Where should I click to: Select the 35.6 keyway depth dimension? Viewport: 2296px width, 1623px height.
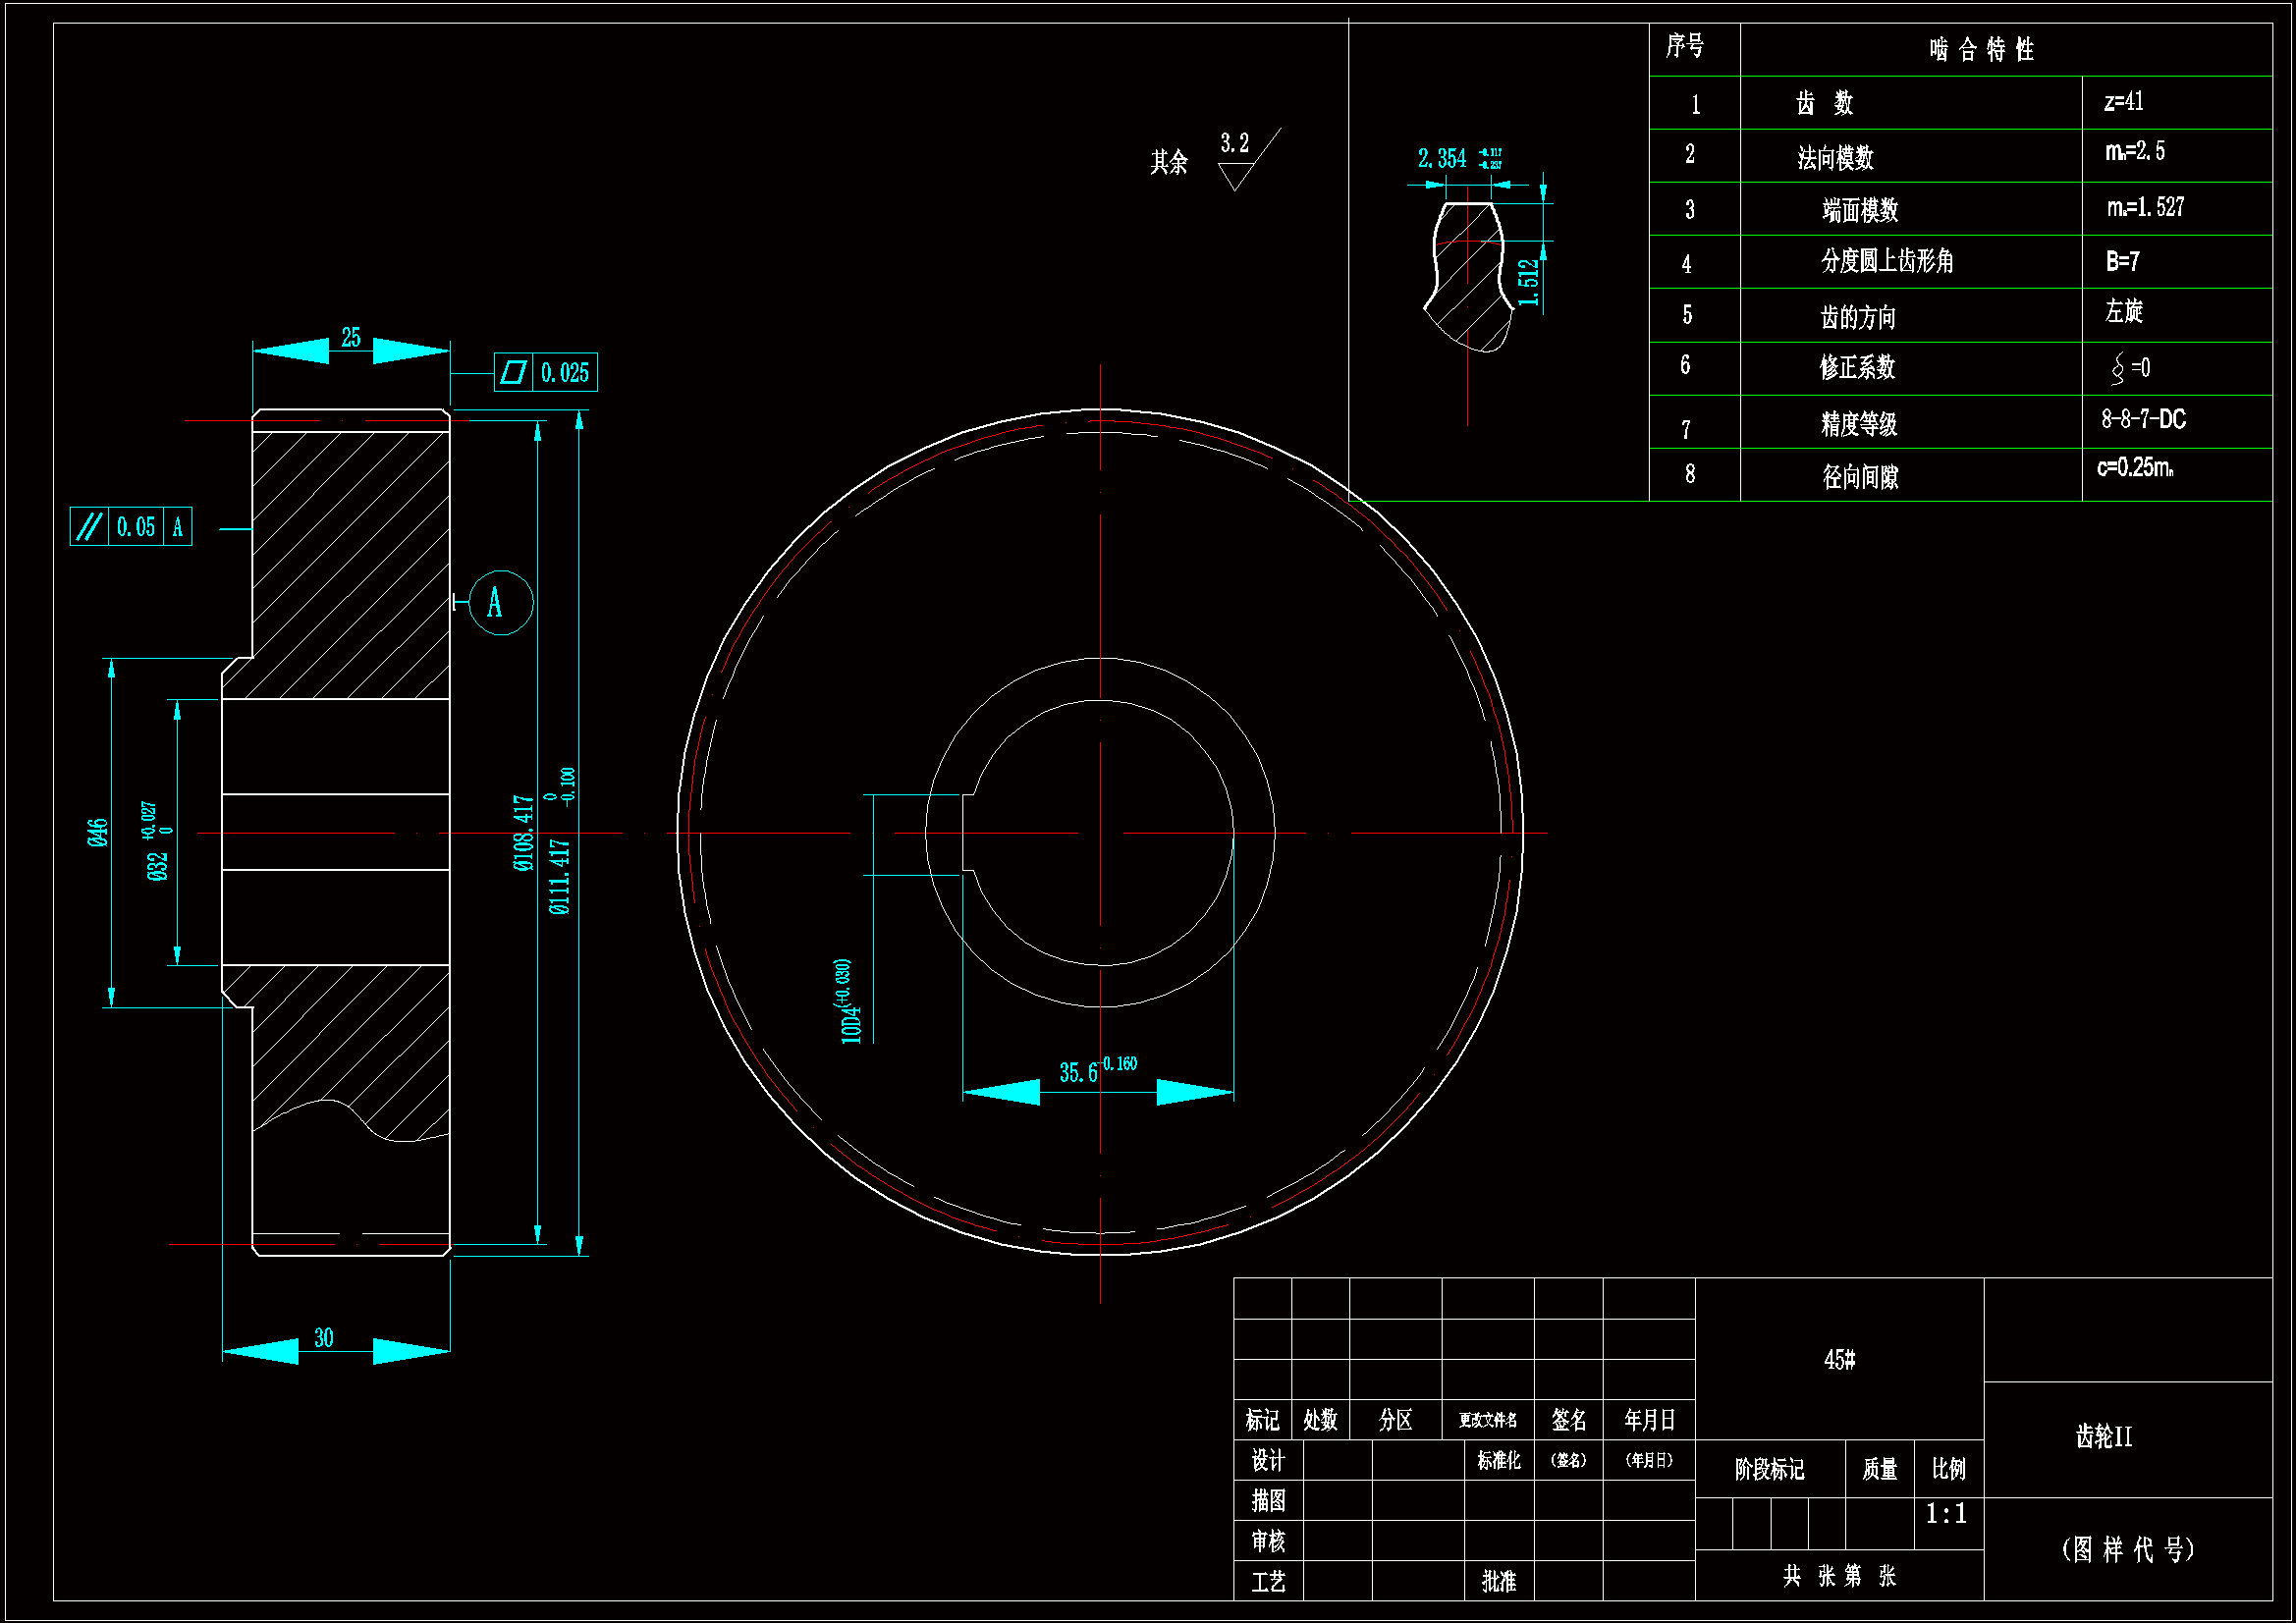(x=1079, y=1073)
